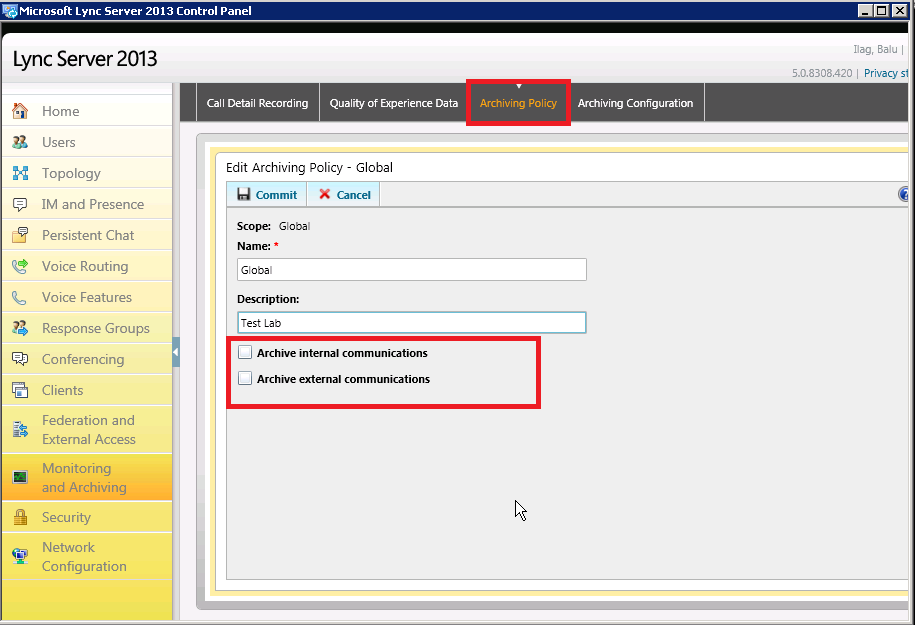Click the Home house icon in the sidebar

pyautogui.click(x=20, y=111)
